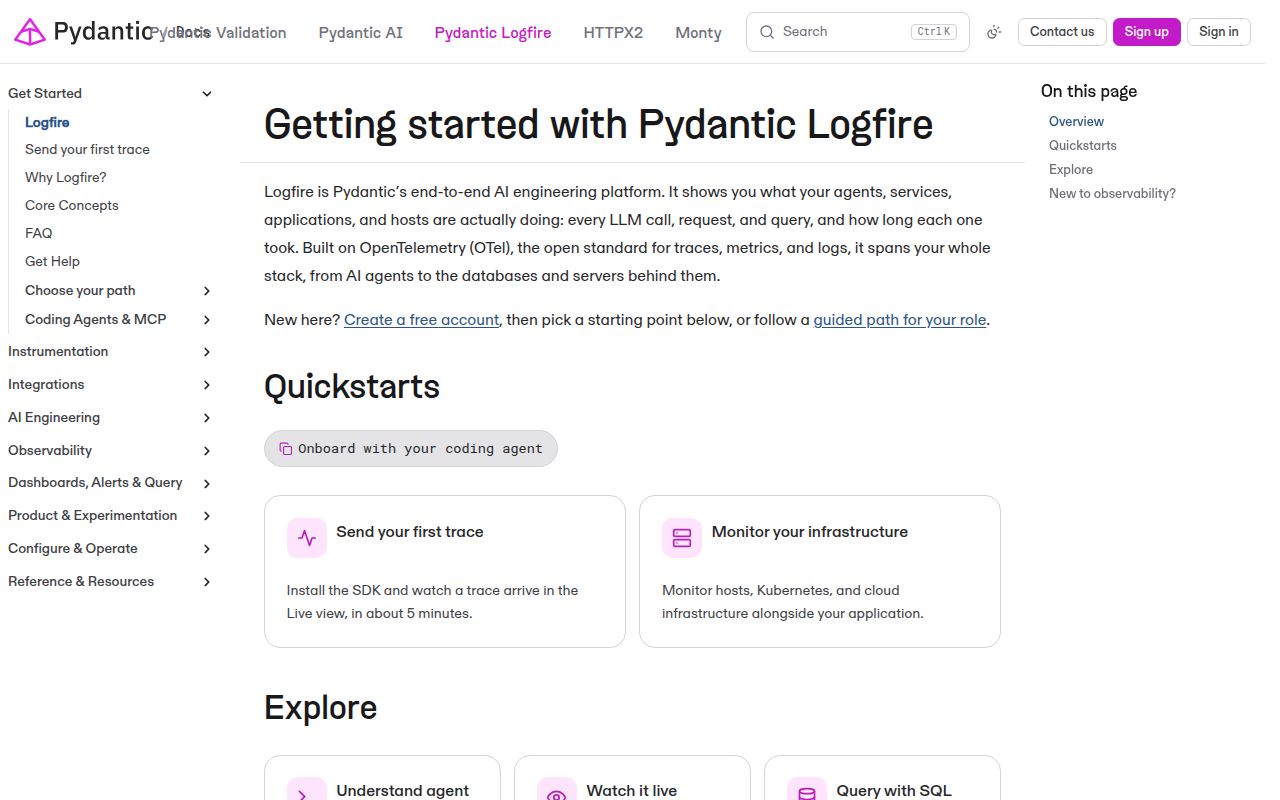1280x800 pixels.
Task: Click the Sign in button
Action: coord(1219,32)
